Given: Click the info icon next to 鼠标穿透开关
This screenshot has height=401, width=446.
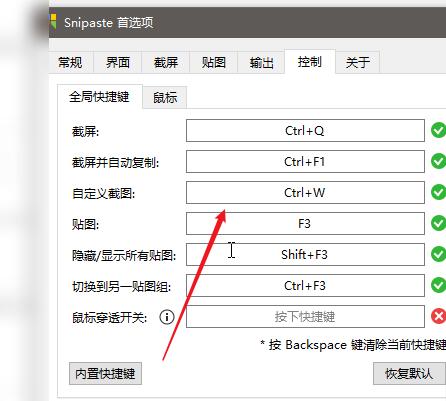Looking at the screenshot, I should click(167, 317).
